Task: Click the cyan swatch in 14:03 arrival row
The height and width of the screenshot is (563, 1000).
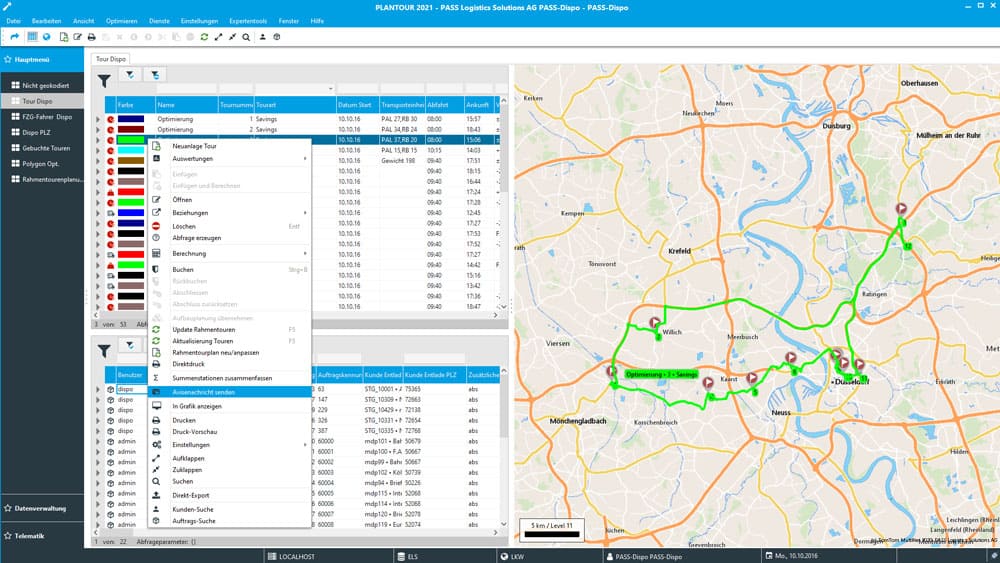Action: point(131,150)
